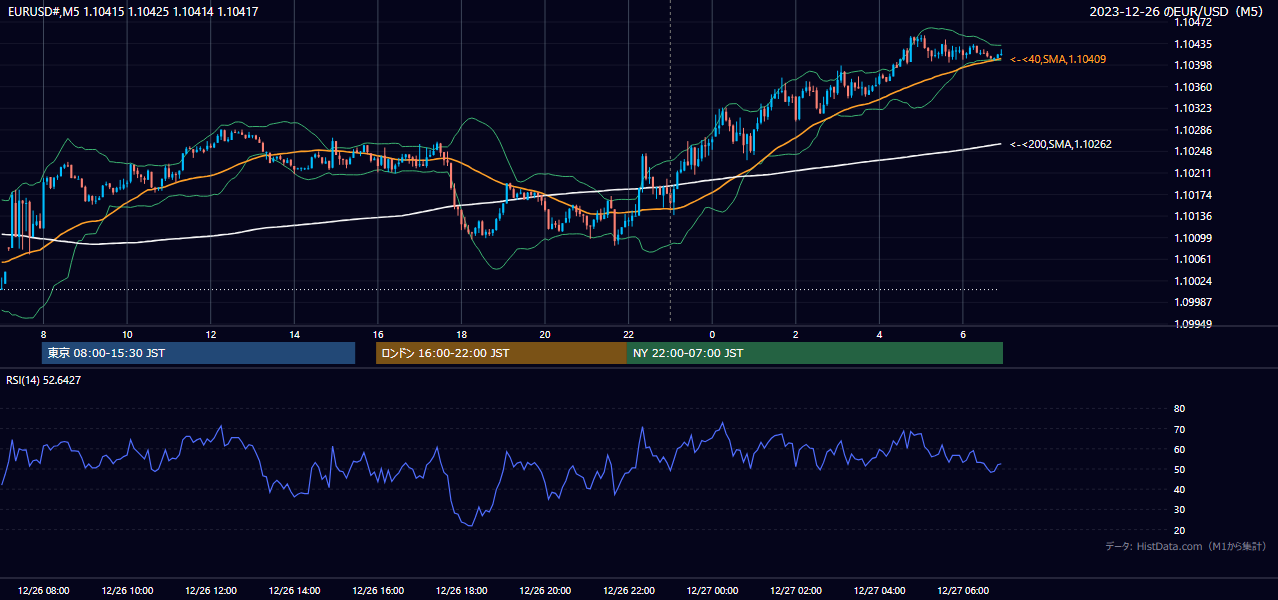
Task: Click the 12/26 22:00 time label
Action: coord(629,591)
